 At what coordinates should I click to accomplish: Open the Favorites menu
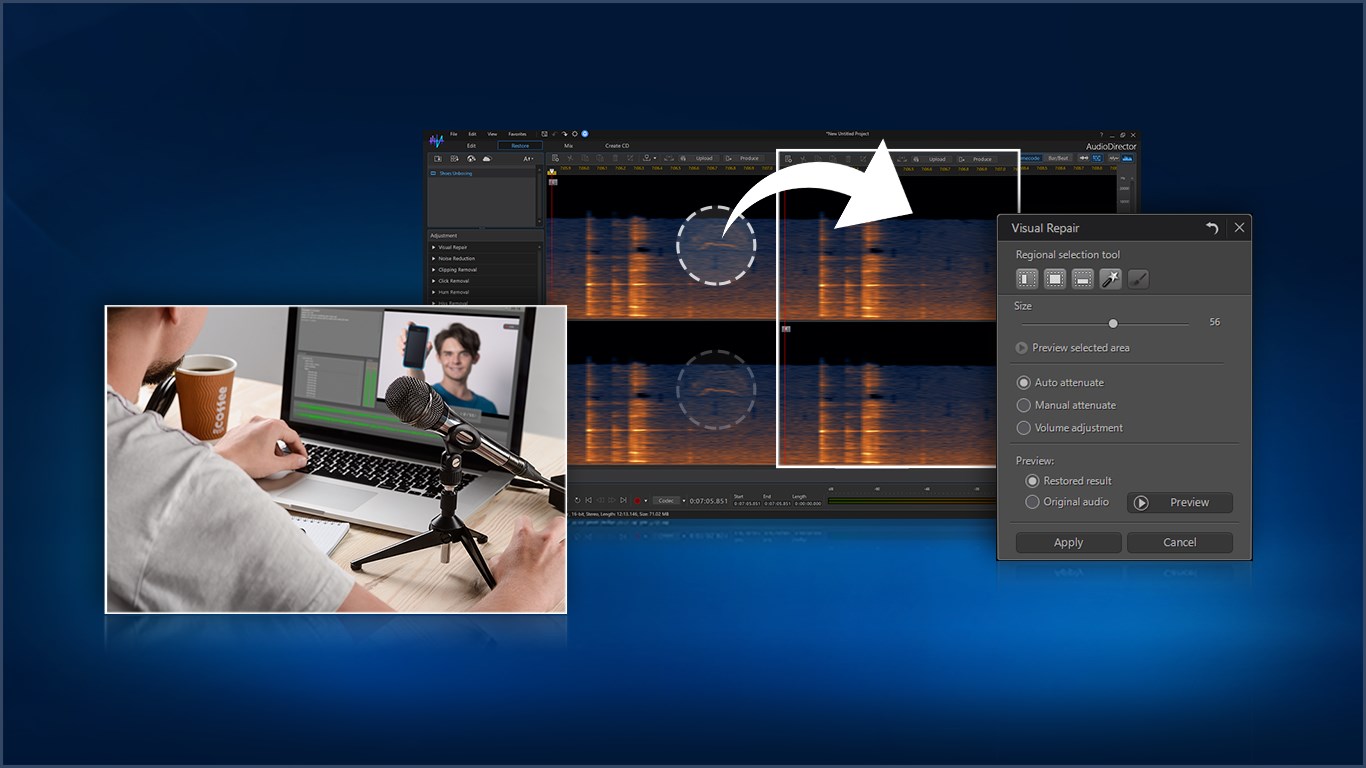518,133
